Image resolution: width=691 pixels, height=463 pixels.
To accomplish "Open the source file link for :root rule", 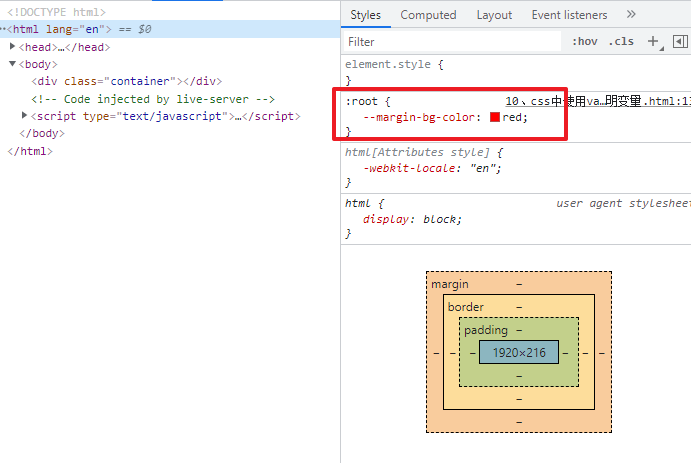I will tap(598, 101).
